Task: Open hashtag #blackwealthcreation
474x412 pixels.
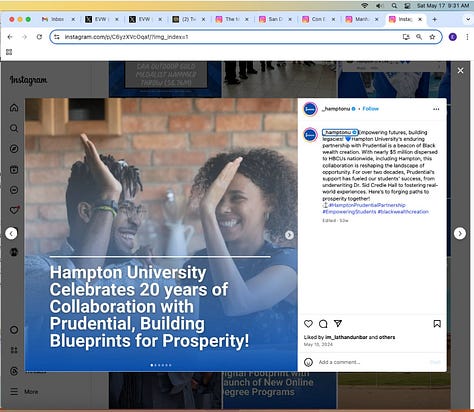Action: [x=403, y=212]
